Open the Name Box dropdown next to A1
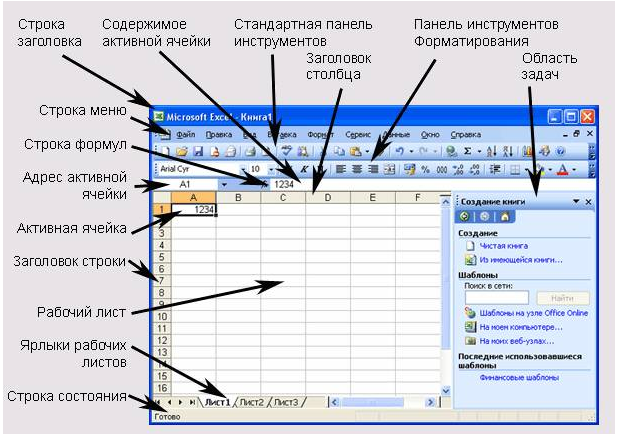The image size is (618, 436). 224,184
